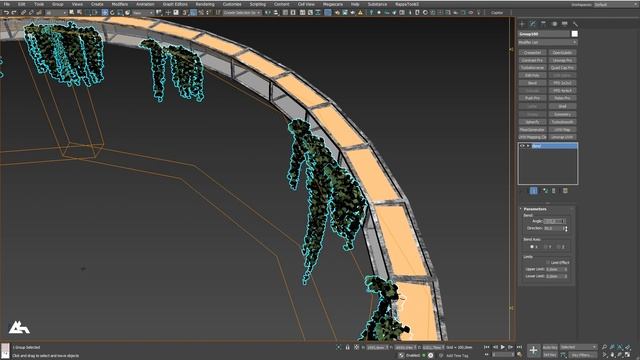Viewport: 640px width, 360px height.
Task: Open the Workspaces Default dropdown
Action: click(x=615, y=4)
